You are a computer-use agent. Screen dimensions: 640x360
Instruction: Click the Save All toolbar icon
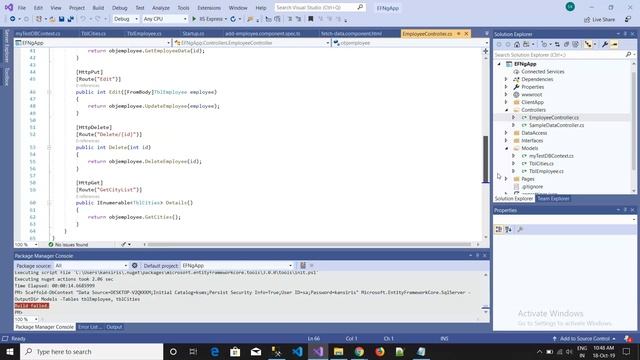(70, 19)
